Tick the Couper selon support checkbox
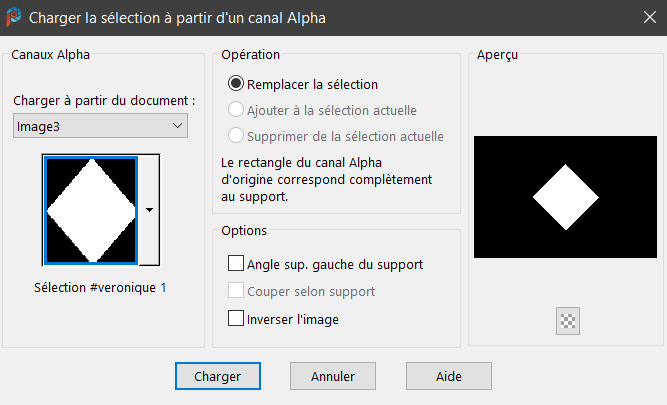The height and width of the screenshot is (405, 667). [236, 292]
